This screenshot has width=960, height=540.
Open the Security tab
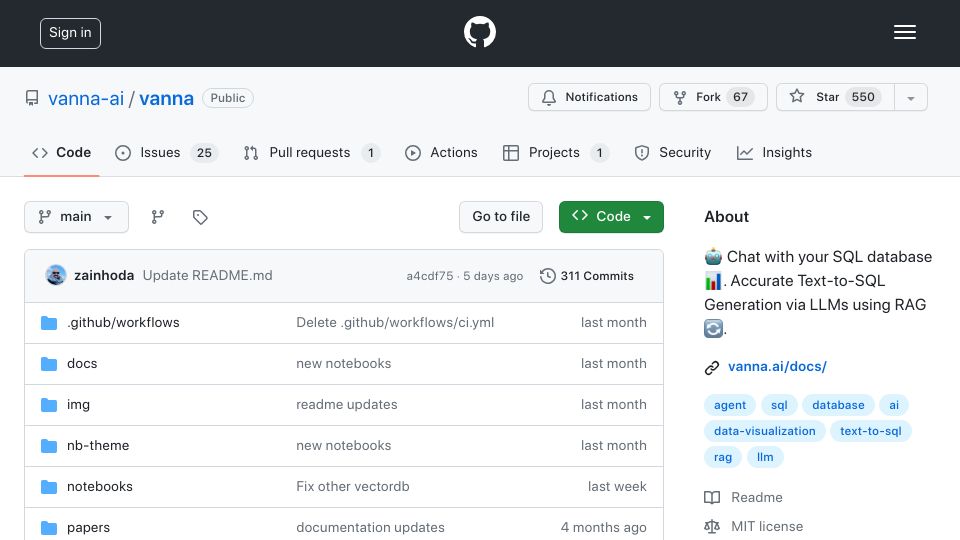point(672,152)
